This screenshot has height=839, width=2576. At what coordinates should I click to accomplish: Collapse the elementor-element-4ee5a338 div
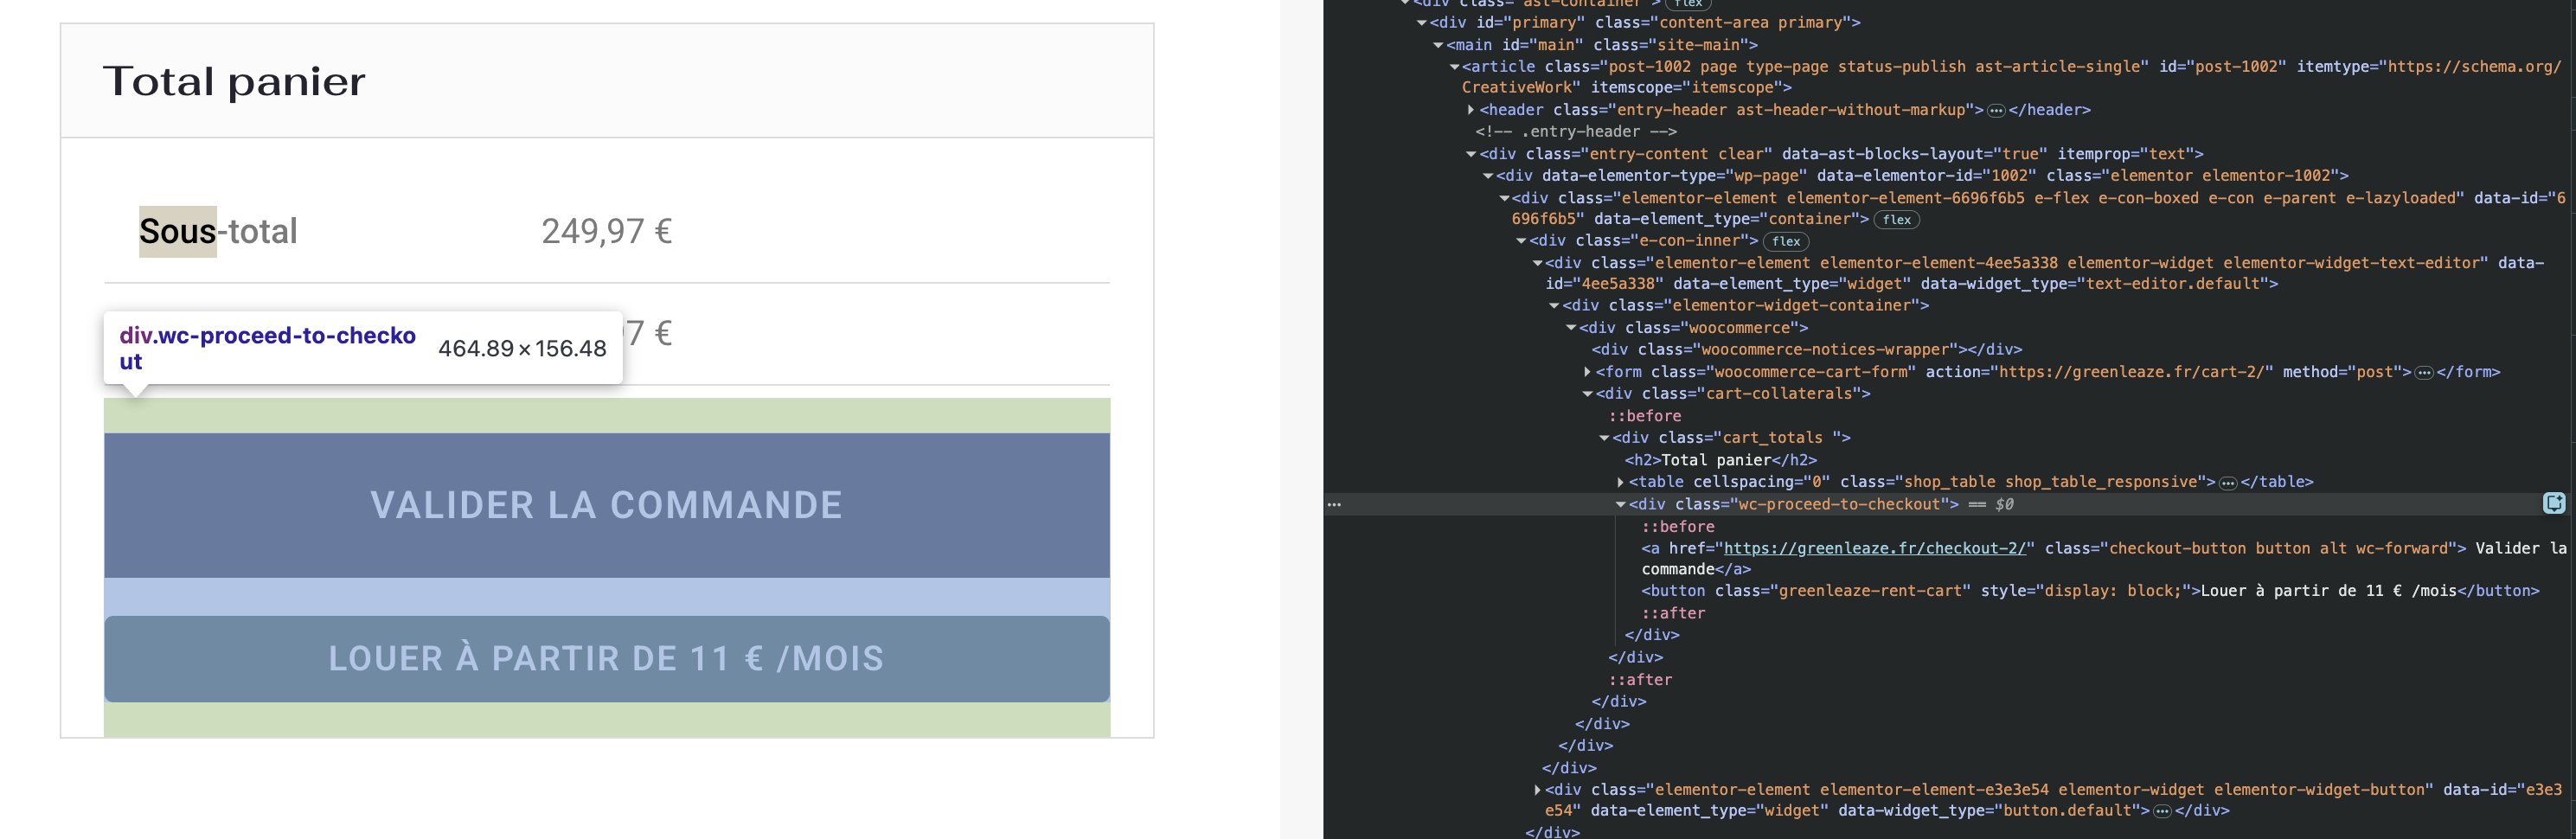pyautogui.click(x=1538, y=263)
